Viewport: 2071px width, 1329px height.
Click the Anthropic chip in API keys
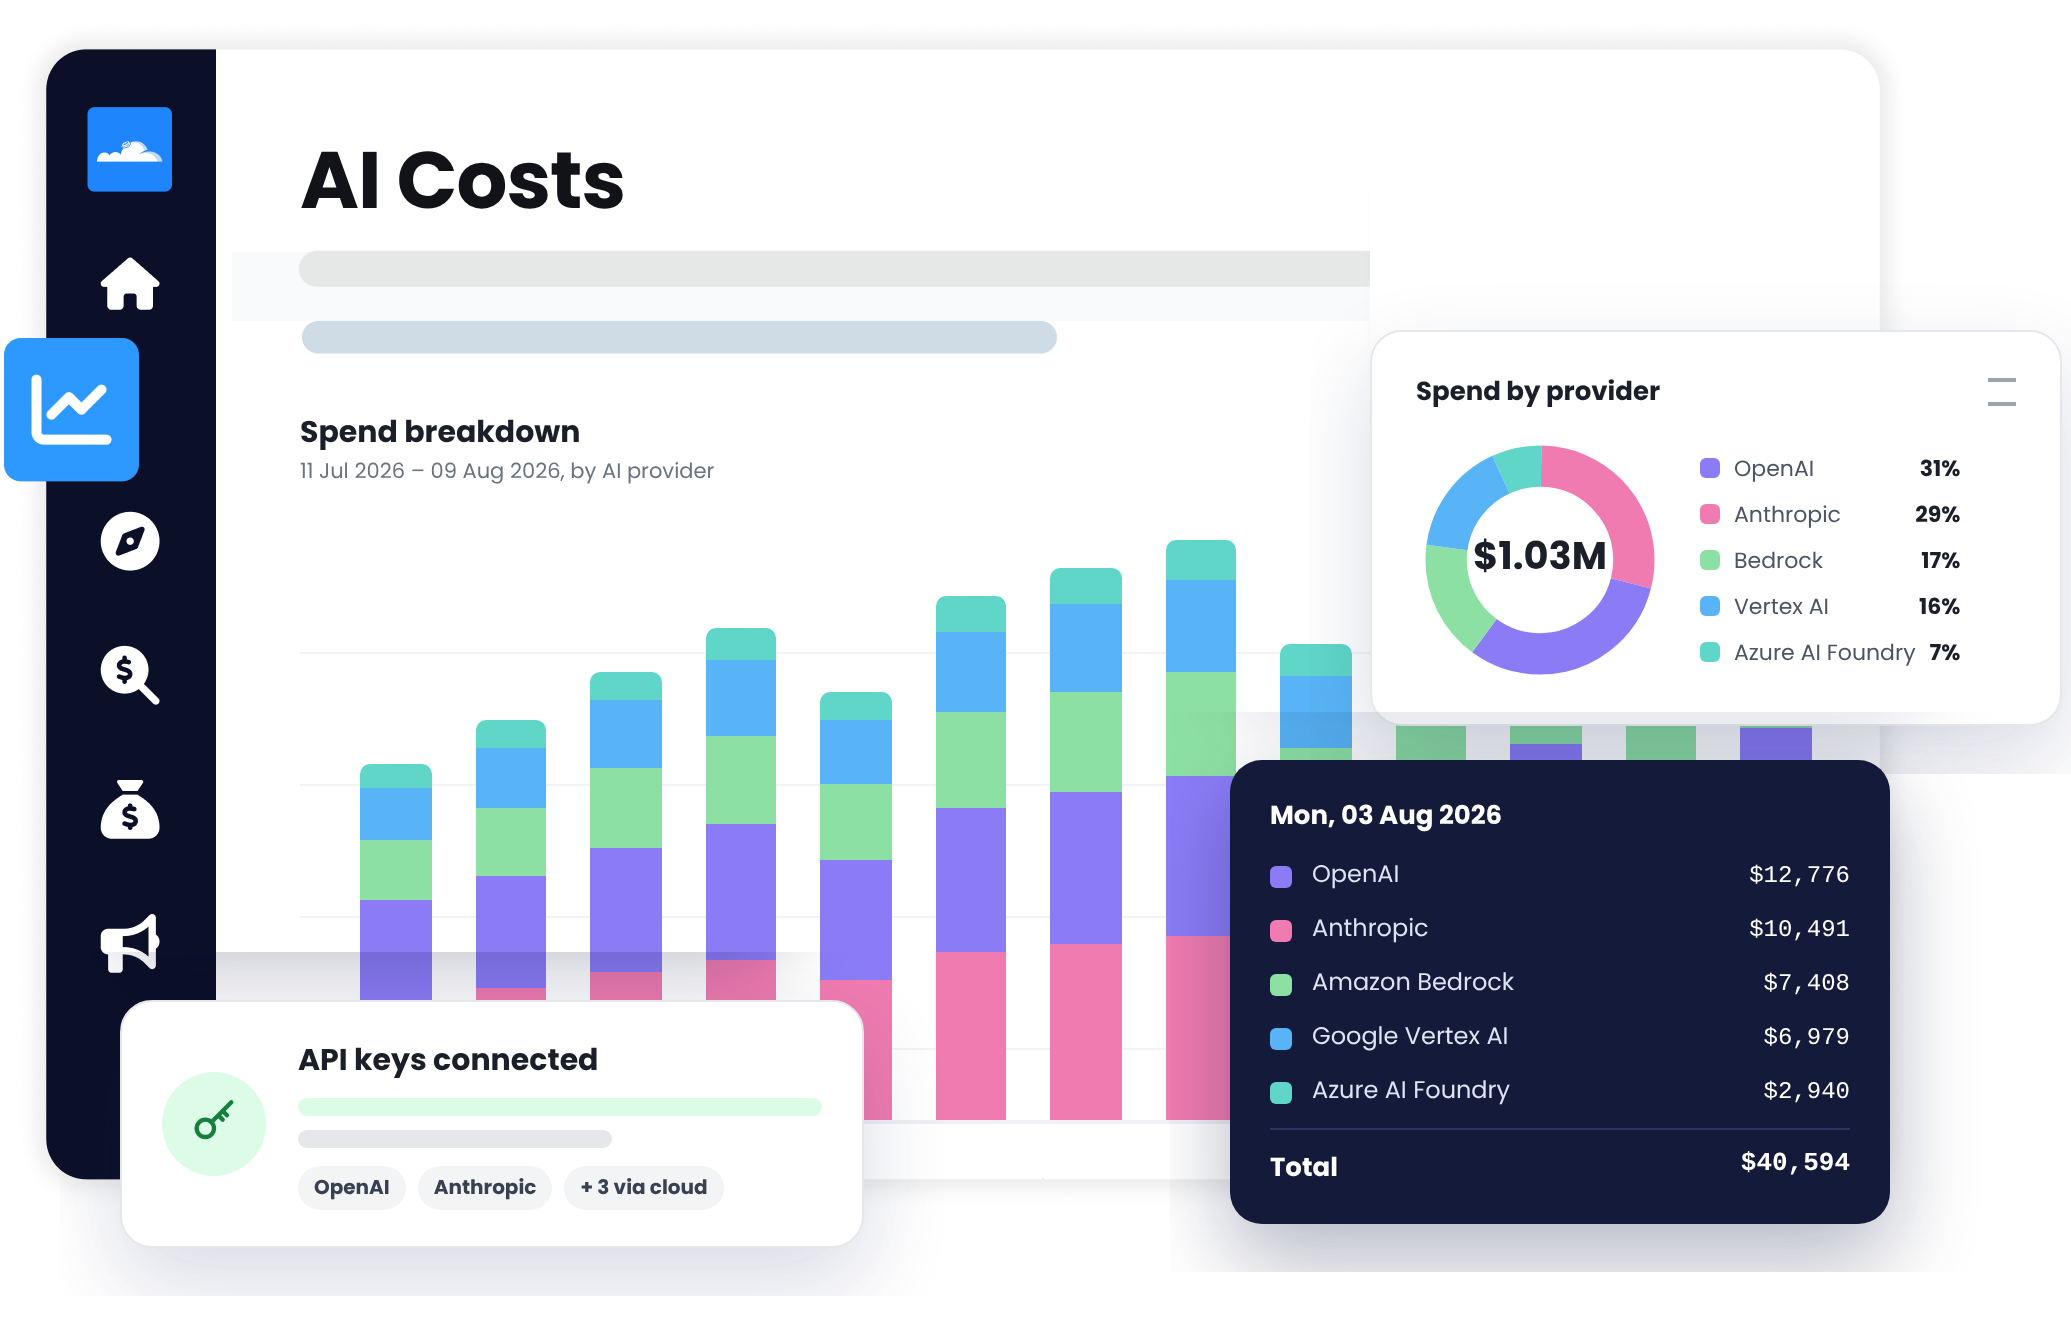tap(485, 1187)
